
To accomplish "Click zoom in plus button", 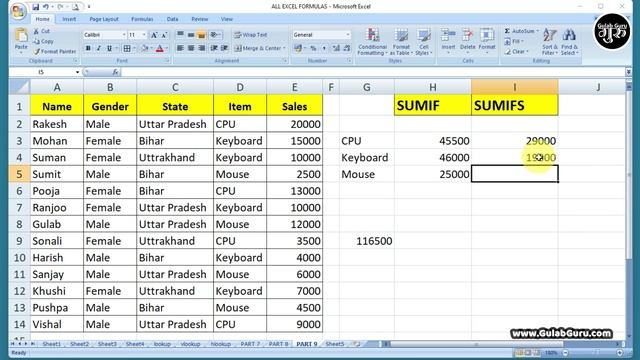I will (x=620, y=353).
